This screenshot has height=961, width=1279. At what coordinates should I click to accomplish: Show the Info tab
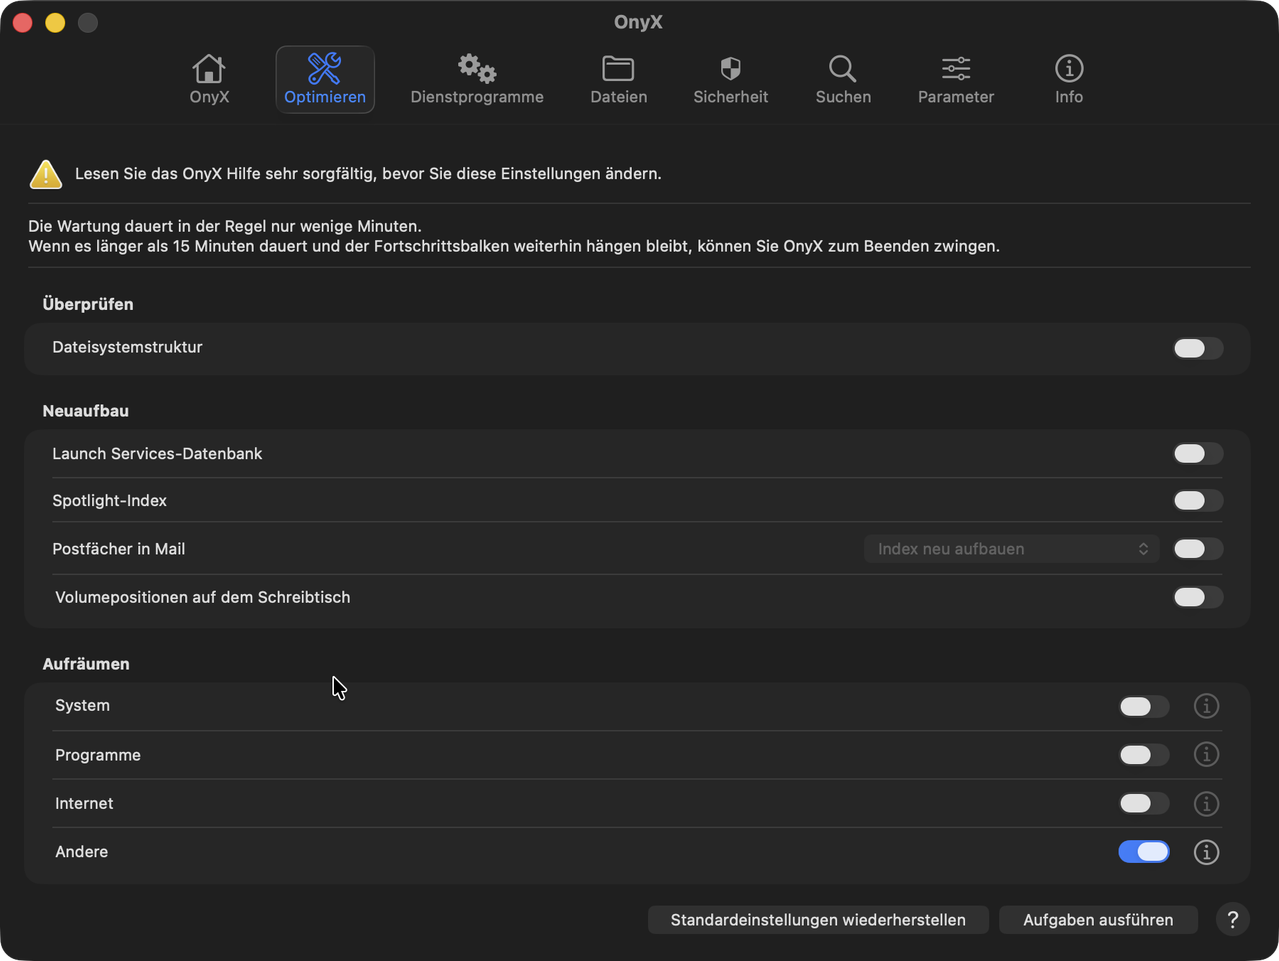(x=1069, y=80)
